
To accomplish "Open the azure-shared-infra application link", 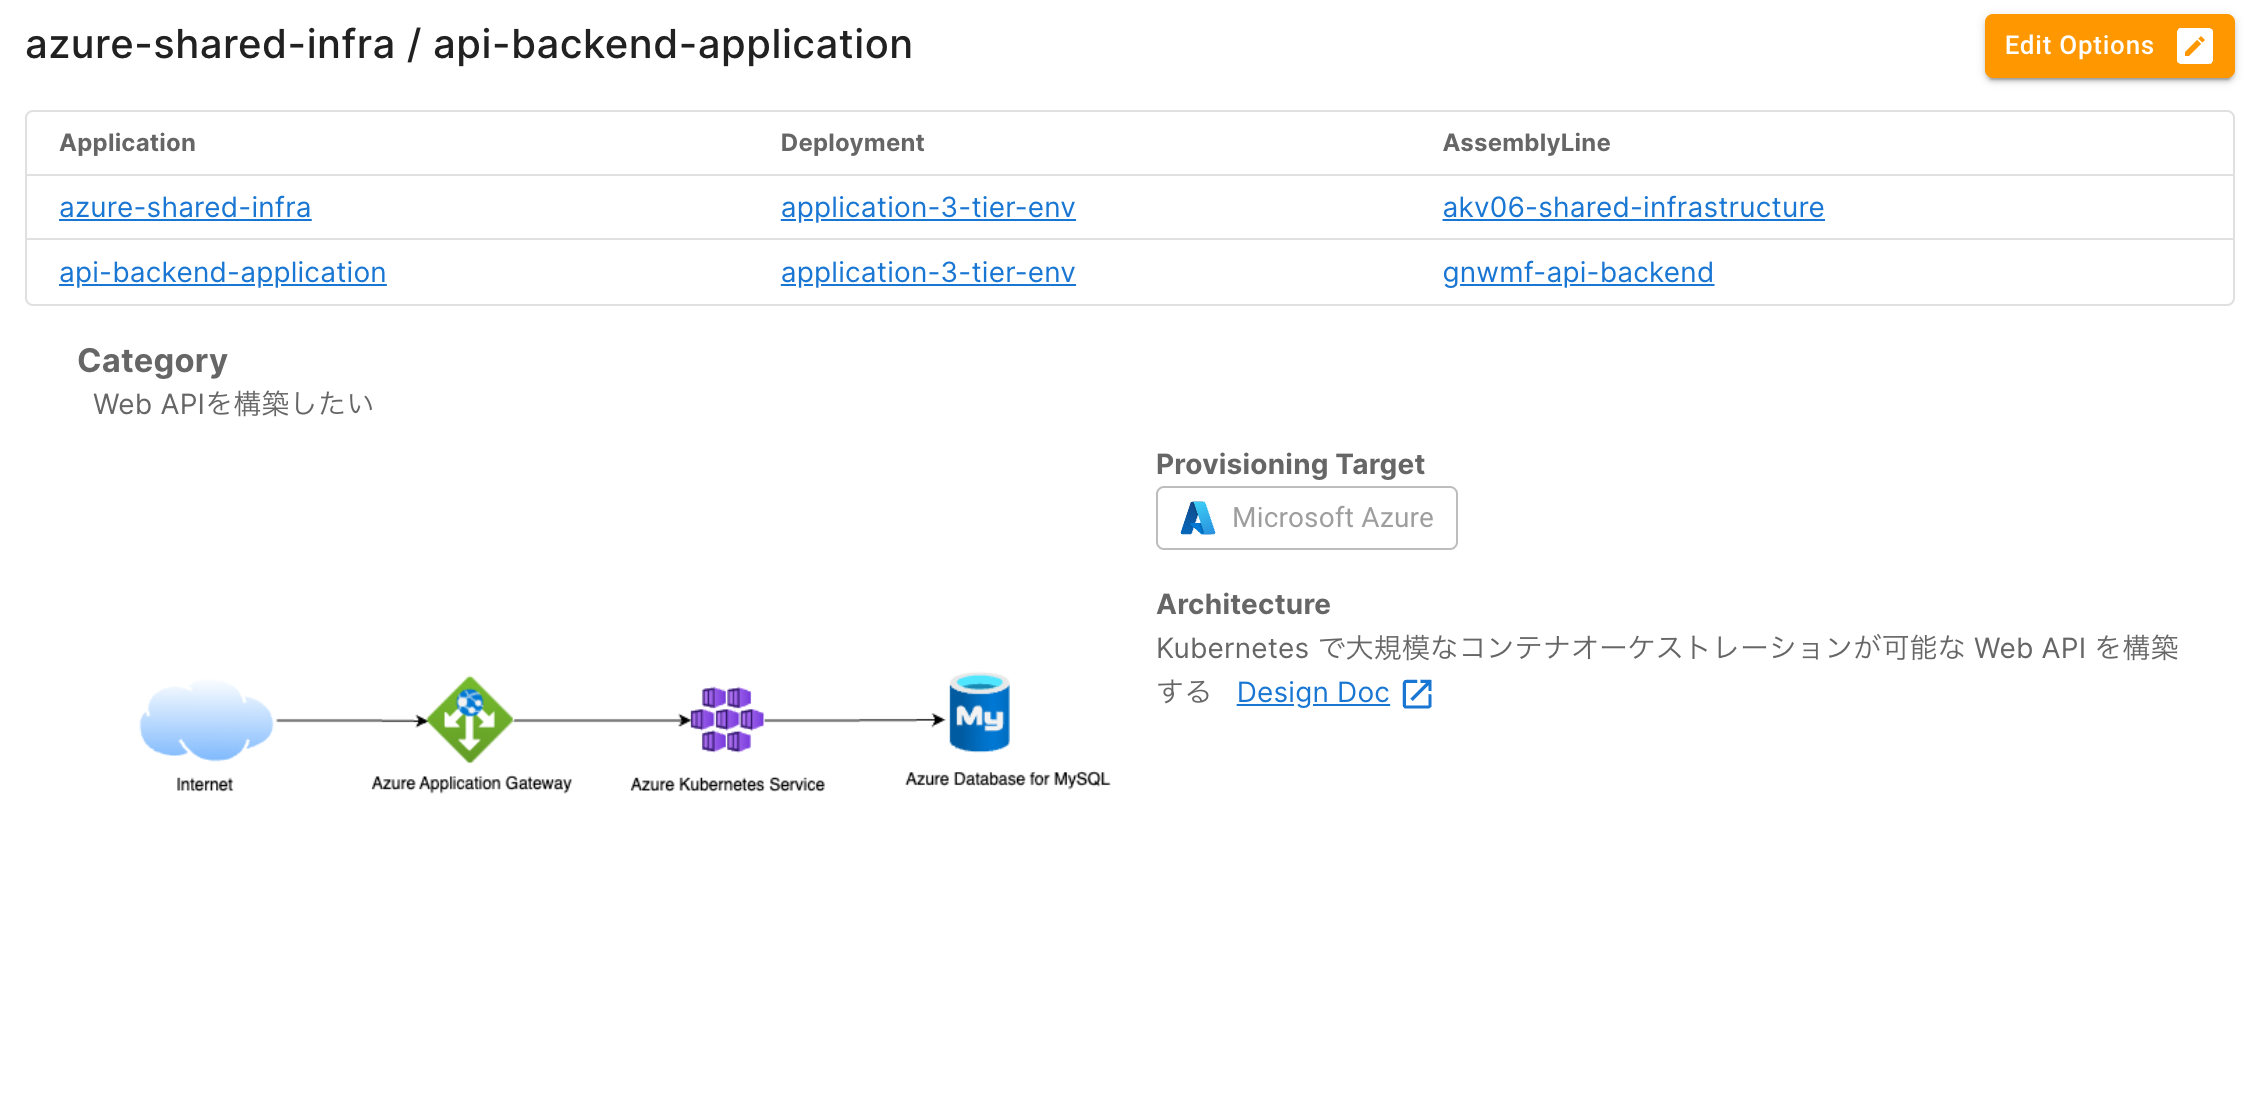I will [x=185, y=207].
